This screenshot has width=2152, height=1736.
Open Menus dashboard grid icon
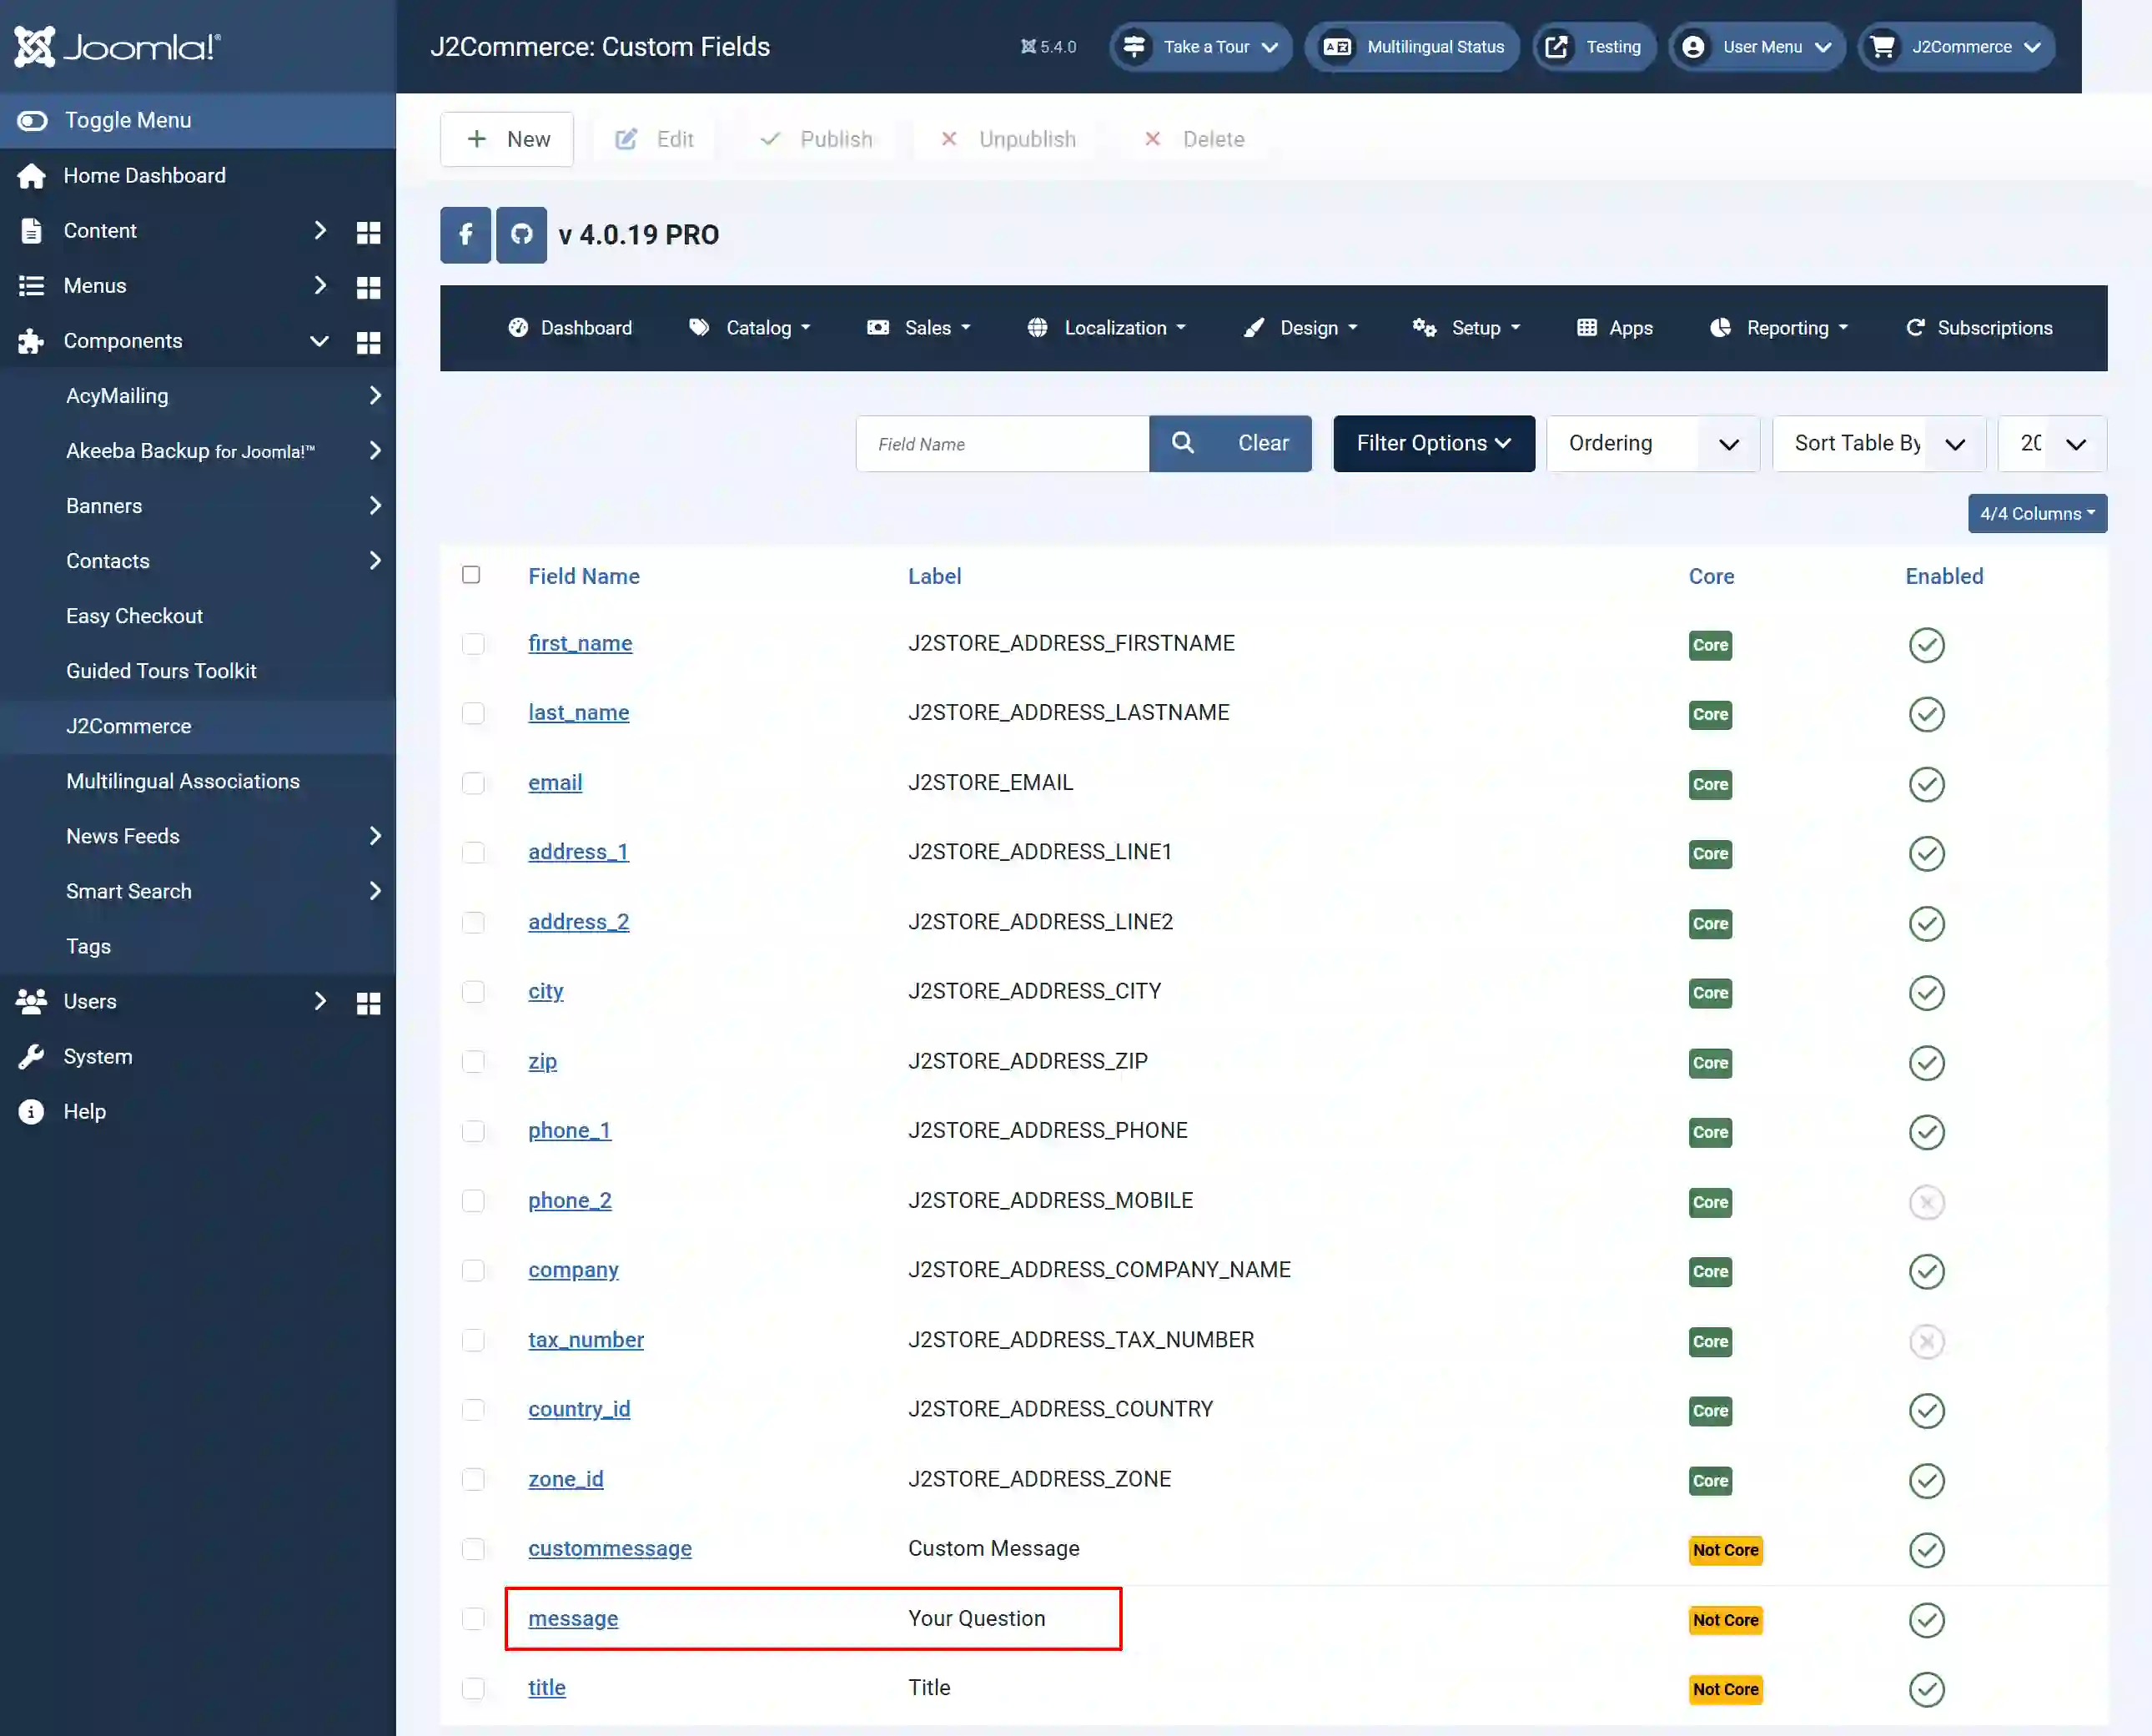pyautogui.click(x=368, y=287)
